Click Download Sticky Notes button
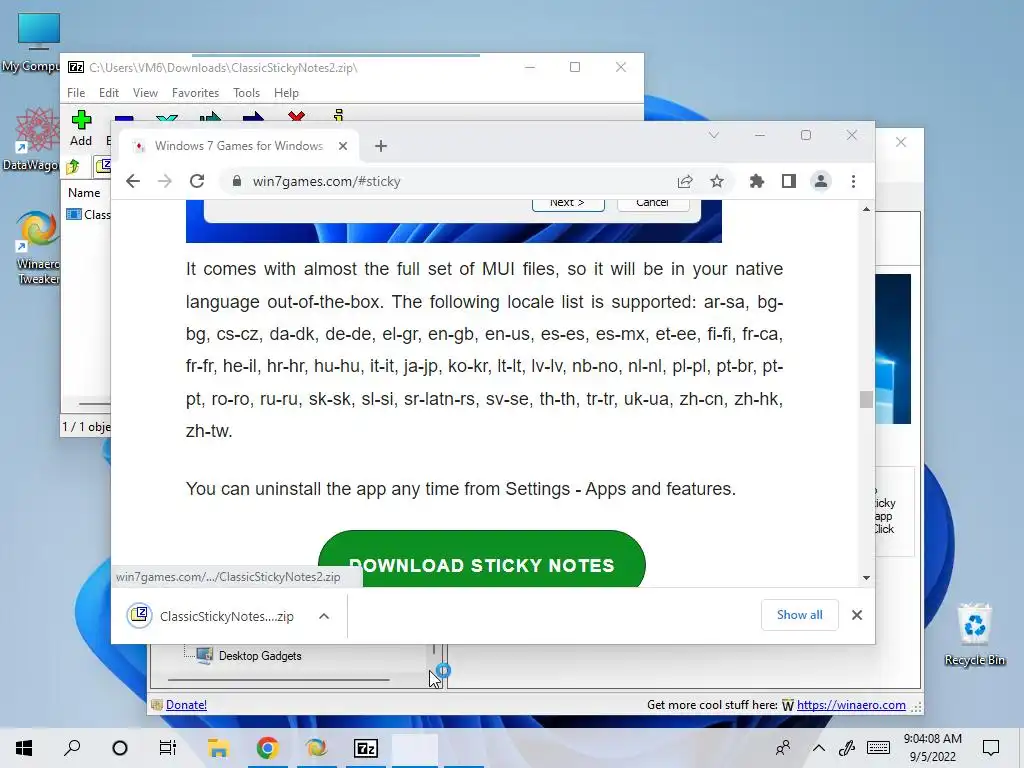1024x768 pixels. (x=481, y=560)
